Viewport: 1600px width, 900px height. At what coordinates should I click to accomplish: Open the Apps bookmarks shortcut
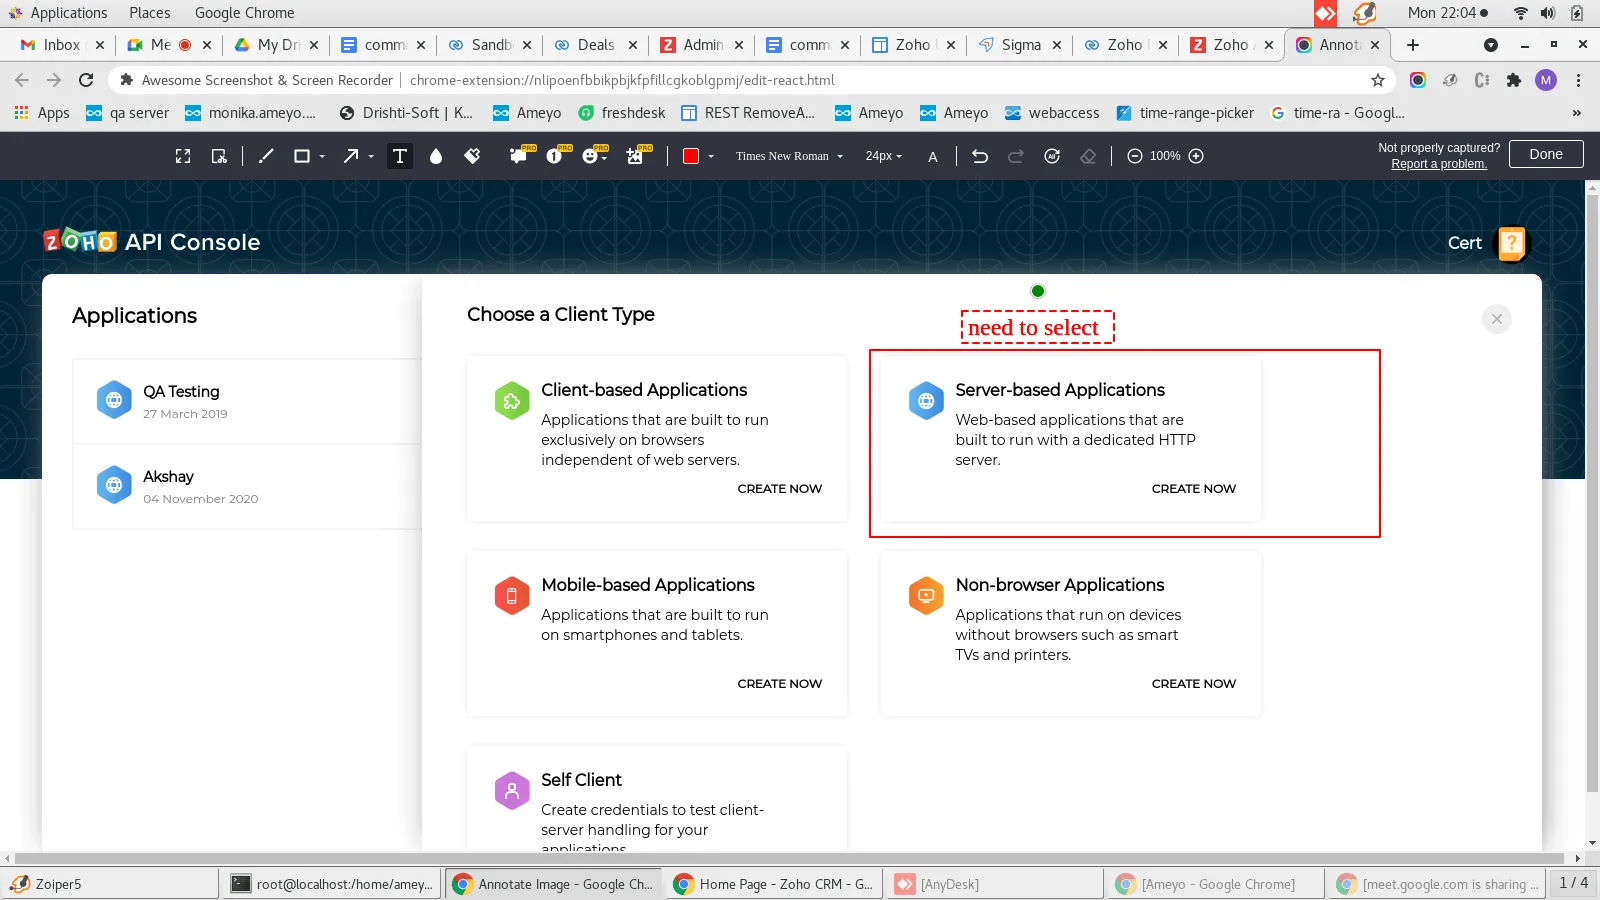(42, 113)
